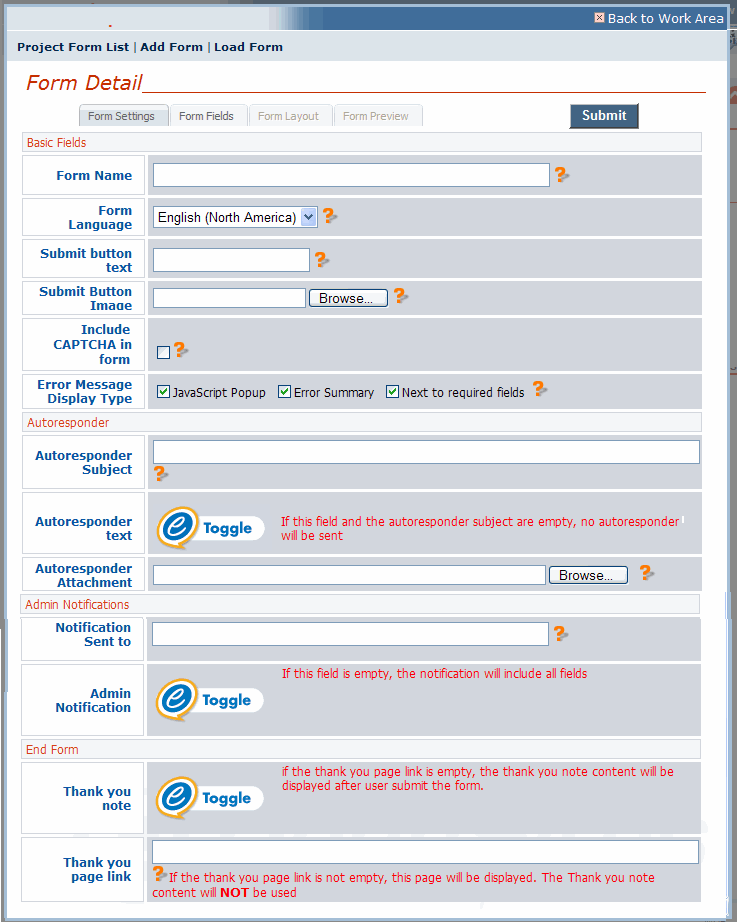Click help icon next to Autoresponder Attachment Browse
The height and width of the screenshot is (922, 737).
(646, 572)
